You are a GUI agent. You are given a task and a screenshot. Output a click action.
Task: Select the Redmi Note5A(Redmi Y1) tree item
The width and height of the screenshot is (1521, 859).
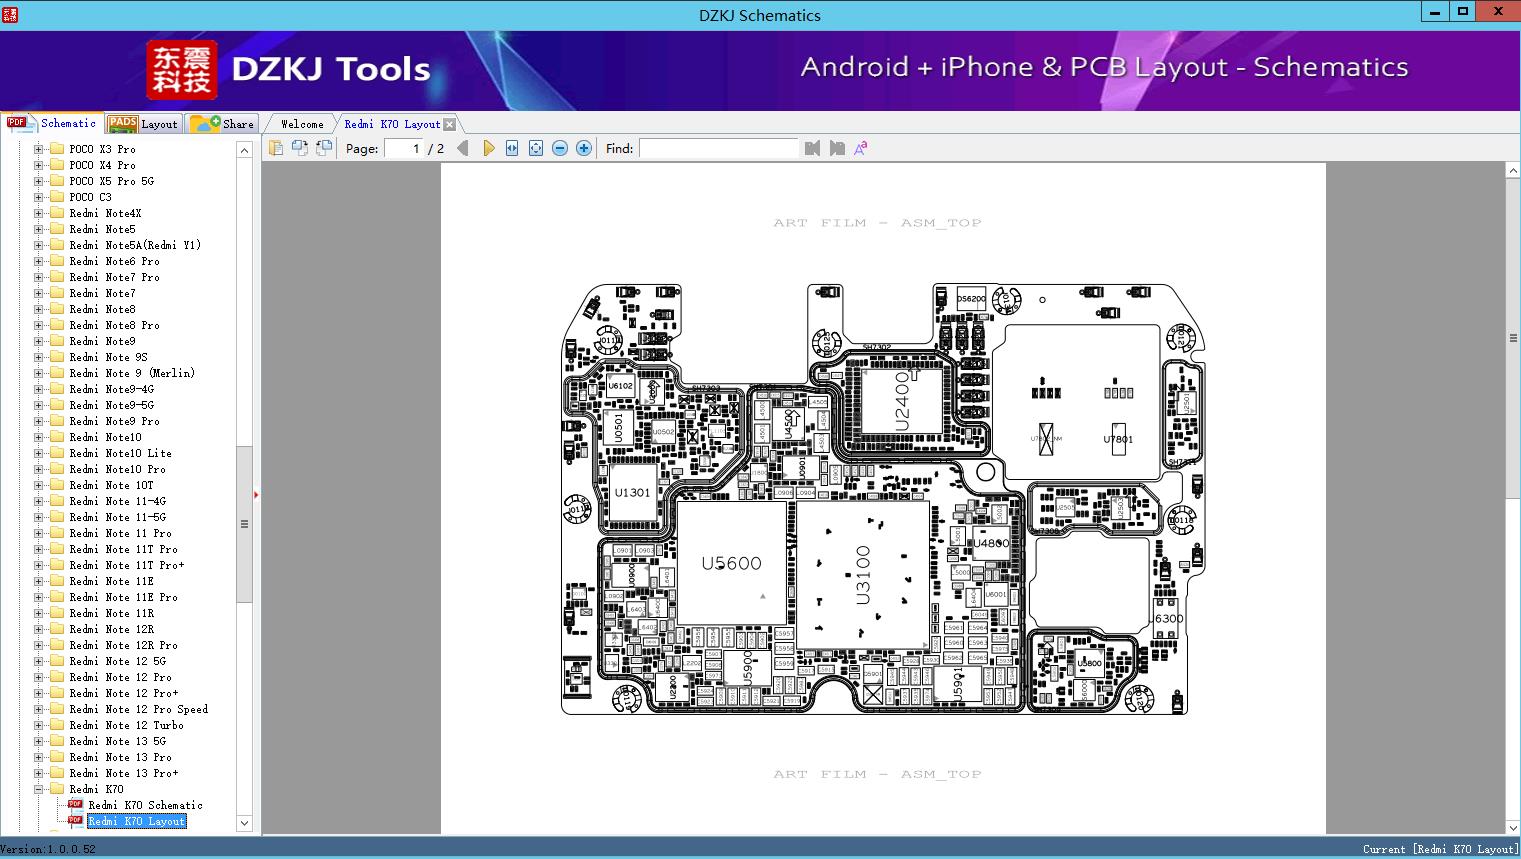pos(135,245)
